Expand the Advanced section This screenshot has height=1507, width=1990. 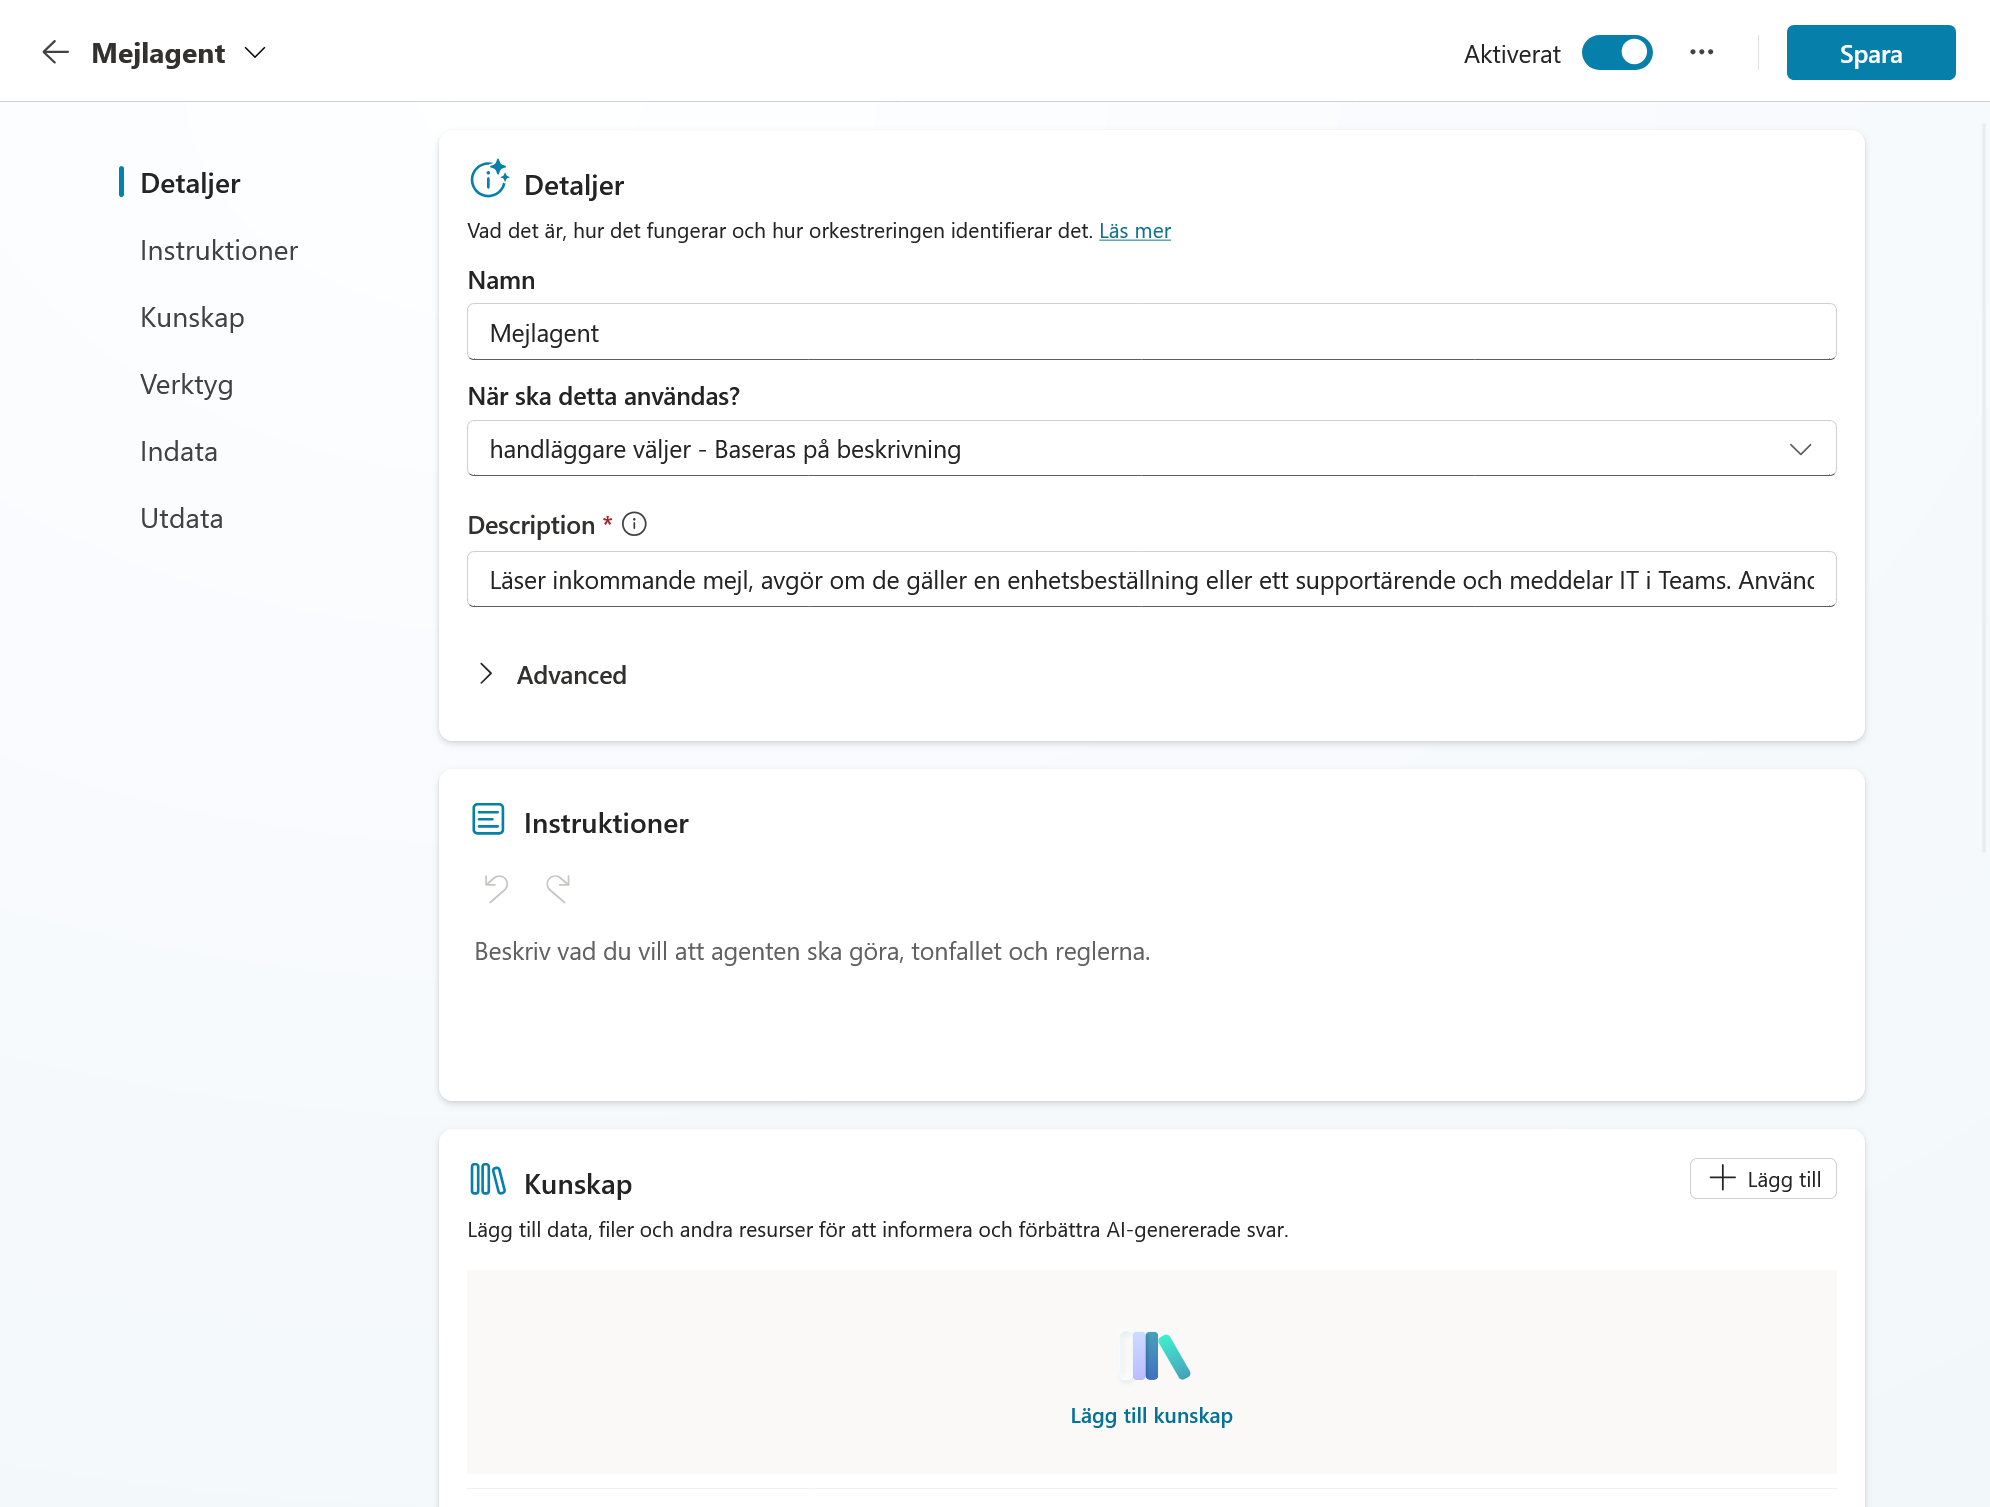coord(552,675)
